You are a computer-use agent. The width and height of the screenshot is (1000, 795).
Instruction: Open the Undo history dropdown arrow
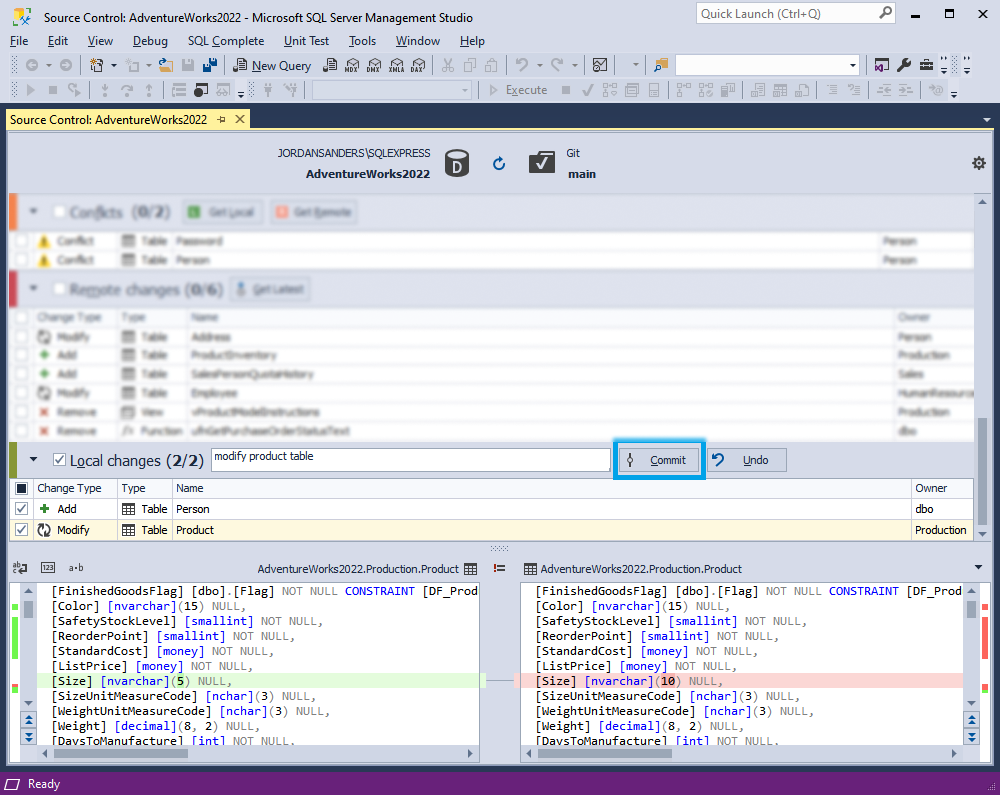(x=540, y=65)
